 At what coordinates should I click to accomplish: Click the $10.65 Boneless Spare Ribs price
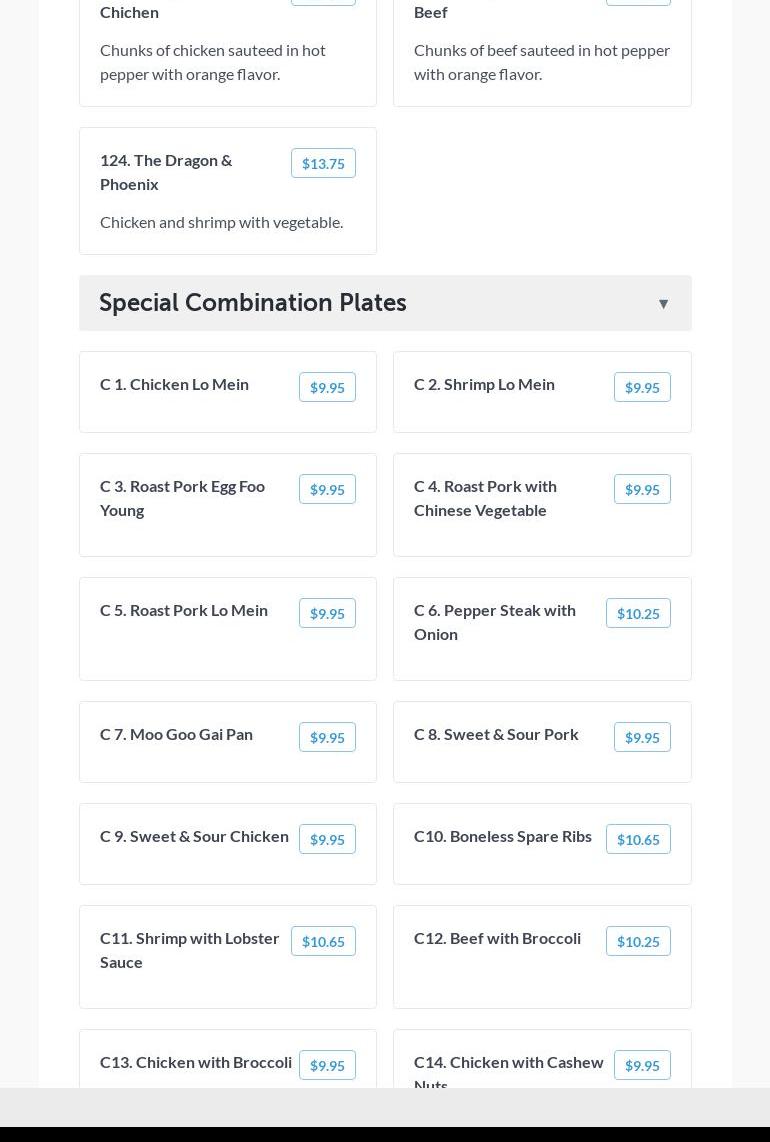[638, 840]
